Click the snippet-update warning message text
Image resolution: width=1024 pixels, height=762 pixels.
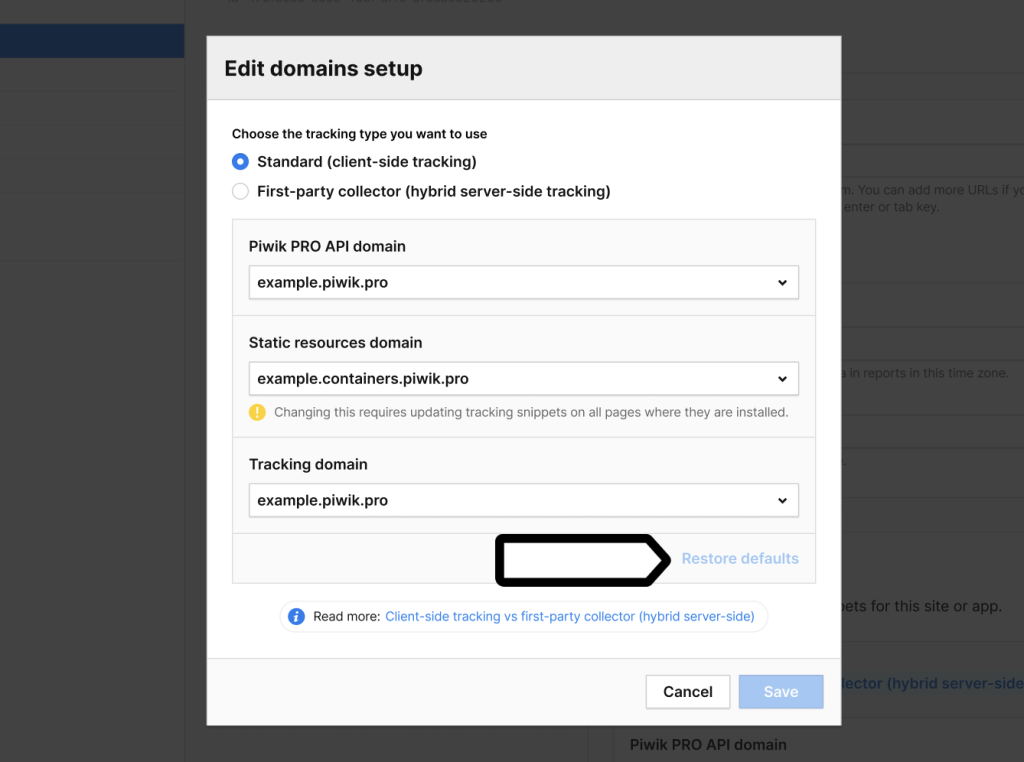[531, 412]
